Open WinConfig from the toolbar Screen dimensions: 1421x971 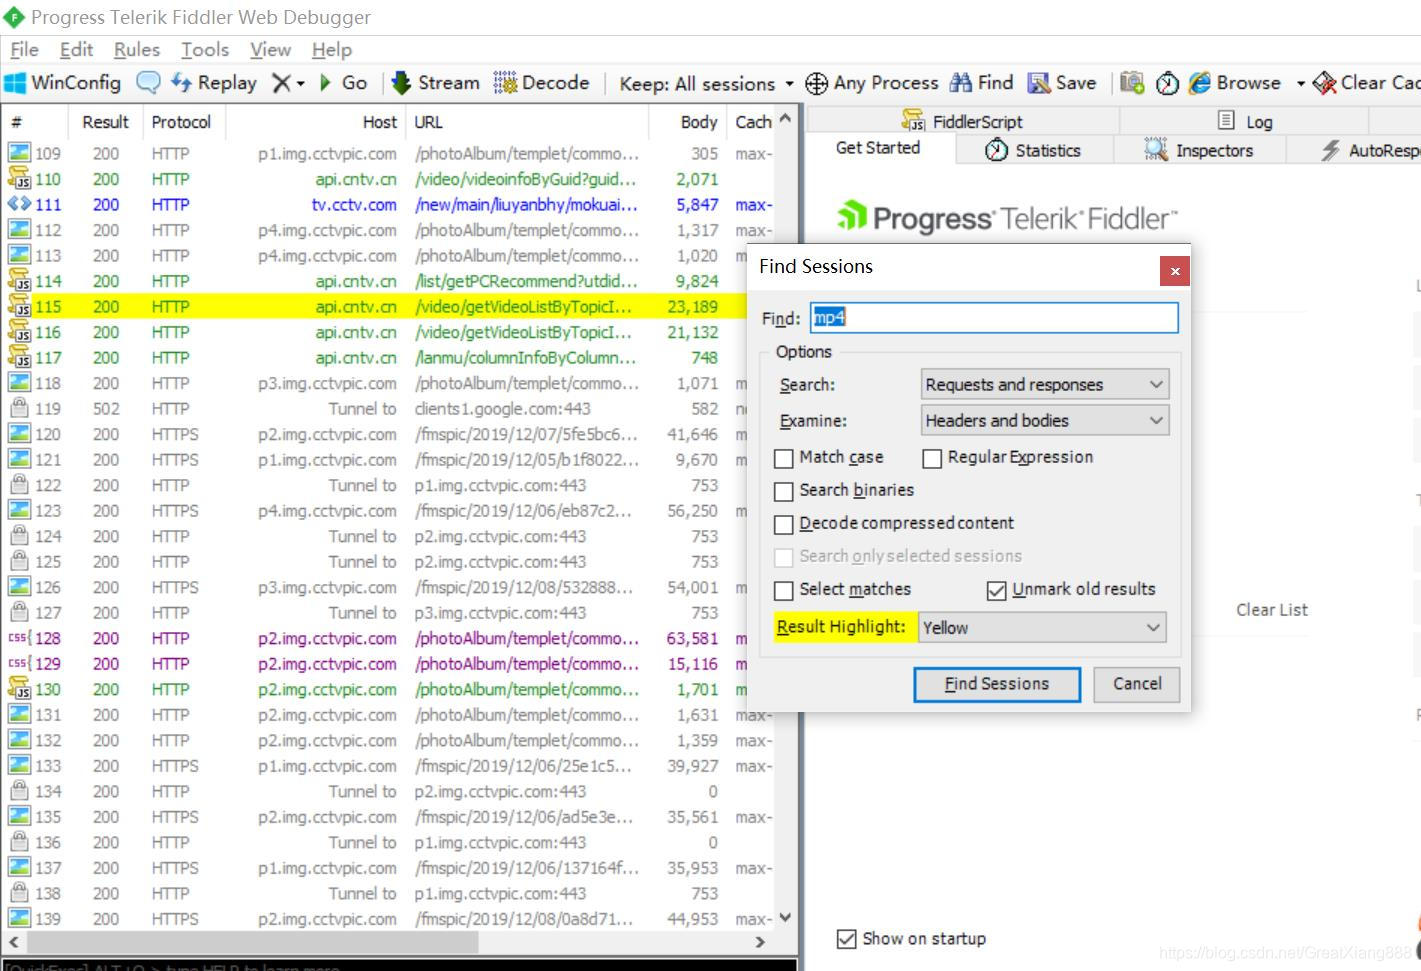62,83
